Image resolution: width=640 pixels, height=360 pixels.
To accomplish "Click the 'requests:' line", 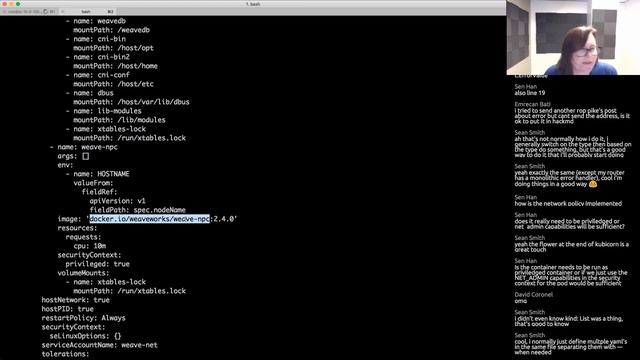I will click(84, 237).
